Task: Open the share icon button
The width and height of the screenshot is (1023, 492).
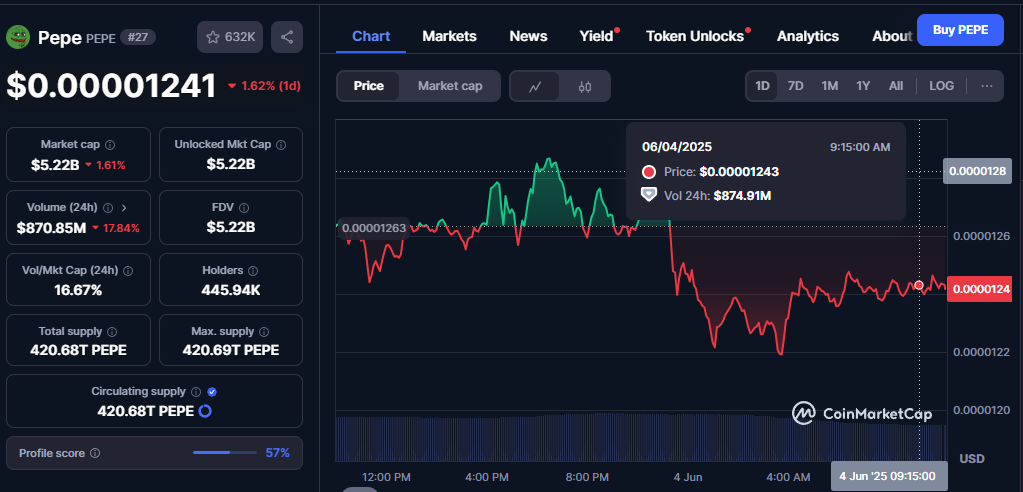Action: [286, 37]
